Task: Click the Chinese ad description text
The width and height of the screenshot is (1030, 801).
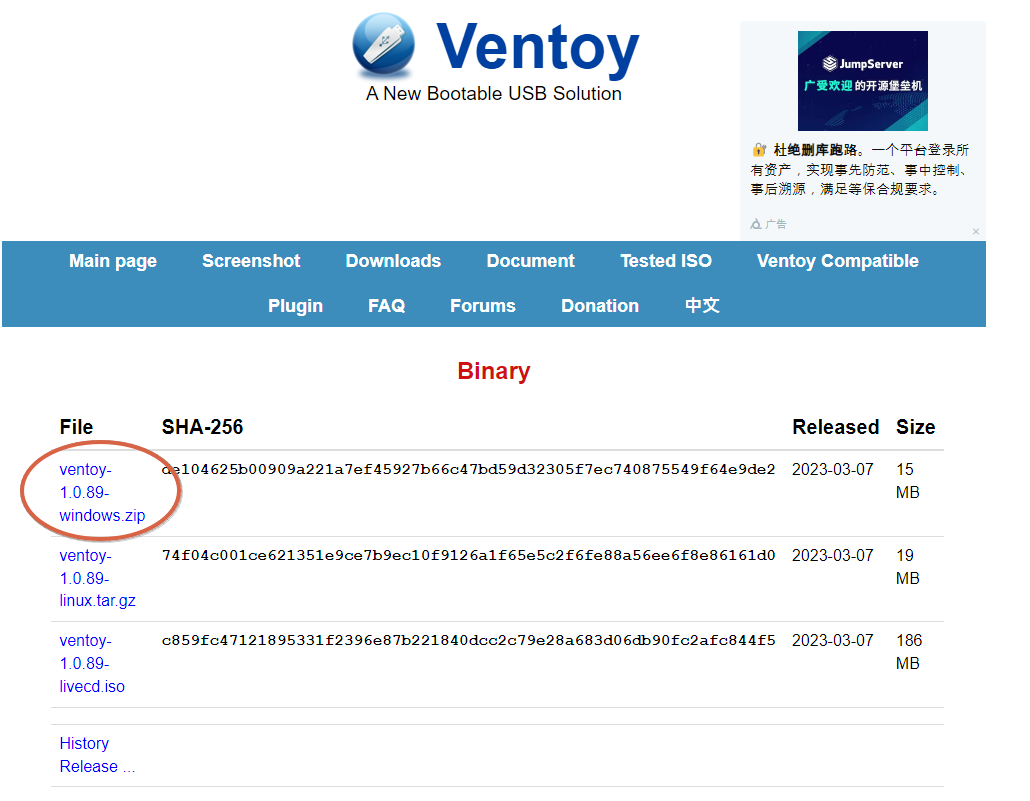Action: tap(860, 170)
